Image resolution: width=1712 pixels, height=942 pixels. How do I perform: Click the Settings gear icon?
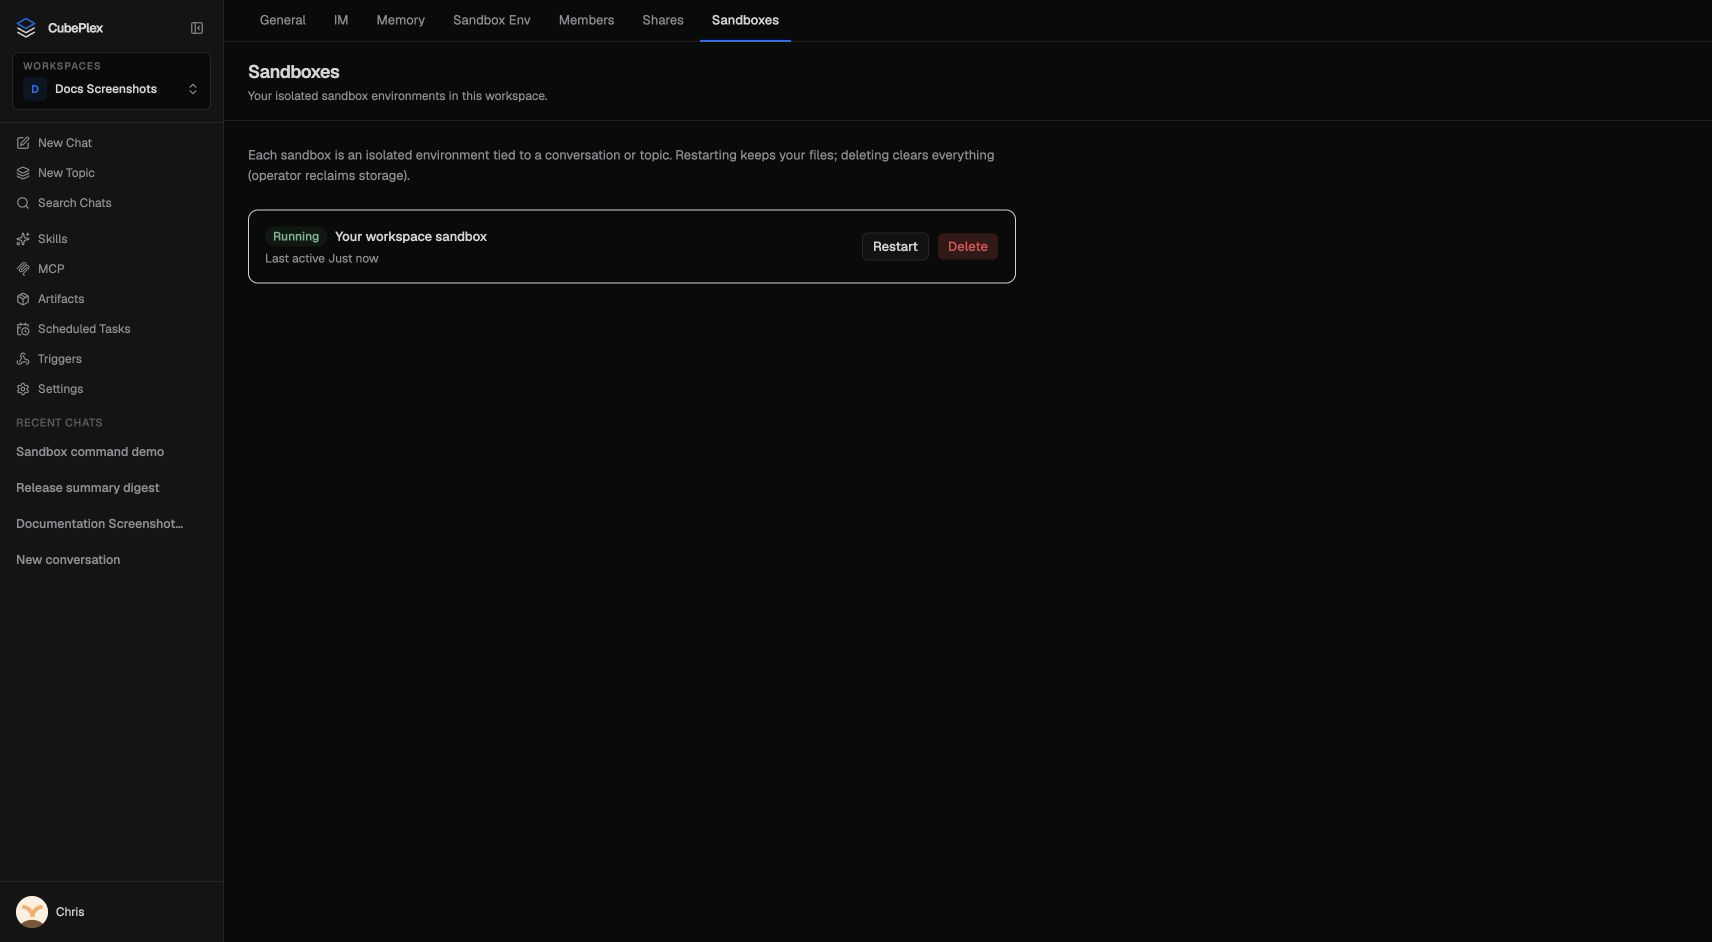(x=23, y=389)
